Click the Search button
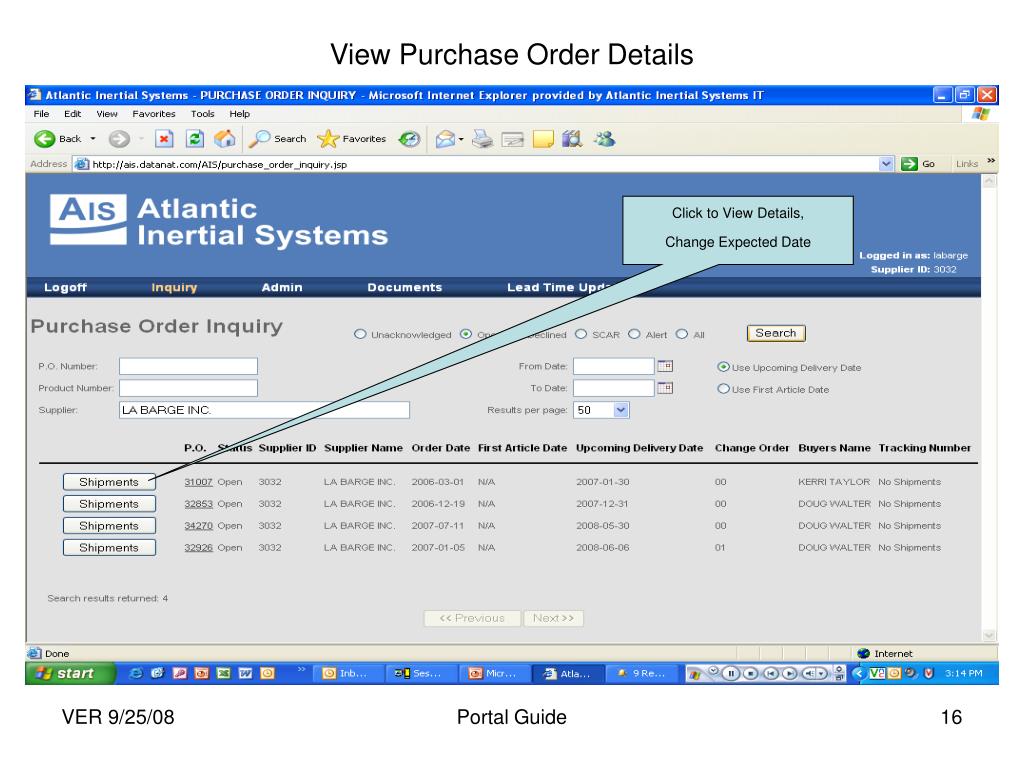The width and height of the screenshot is (1024, 768). pyautogui.click(x=776, y=333)
